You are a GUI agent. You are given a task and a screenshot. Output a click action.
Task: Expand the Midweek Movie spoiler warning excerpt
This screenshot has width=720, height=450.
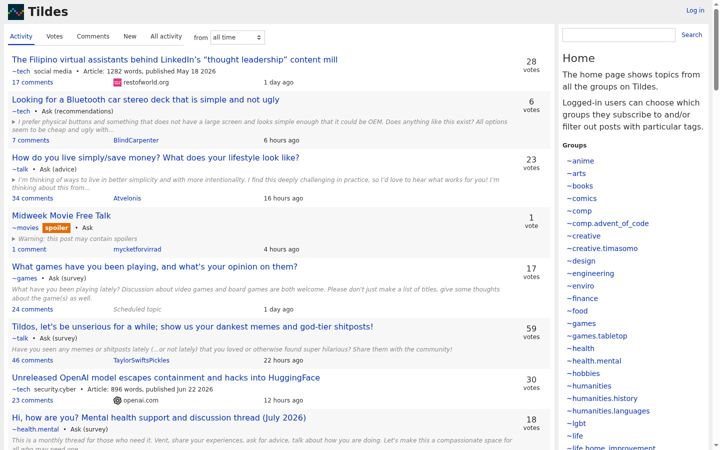[14, 239]
